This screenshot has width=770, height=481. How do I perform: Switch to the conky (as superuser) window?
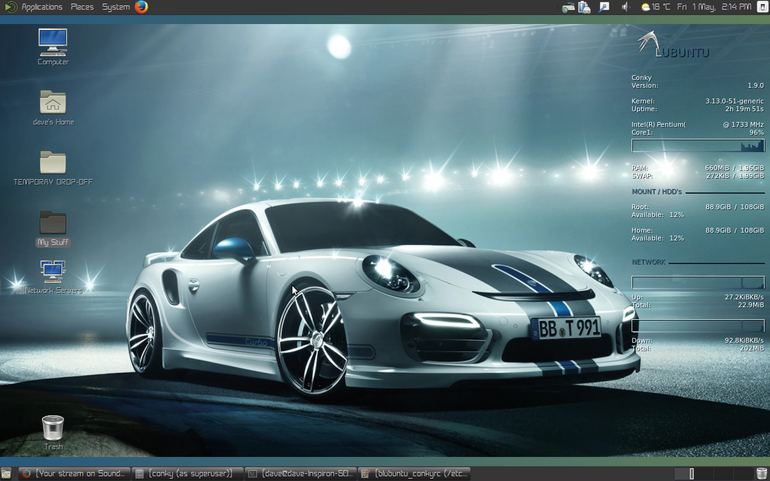[x=188, y=474]
